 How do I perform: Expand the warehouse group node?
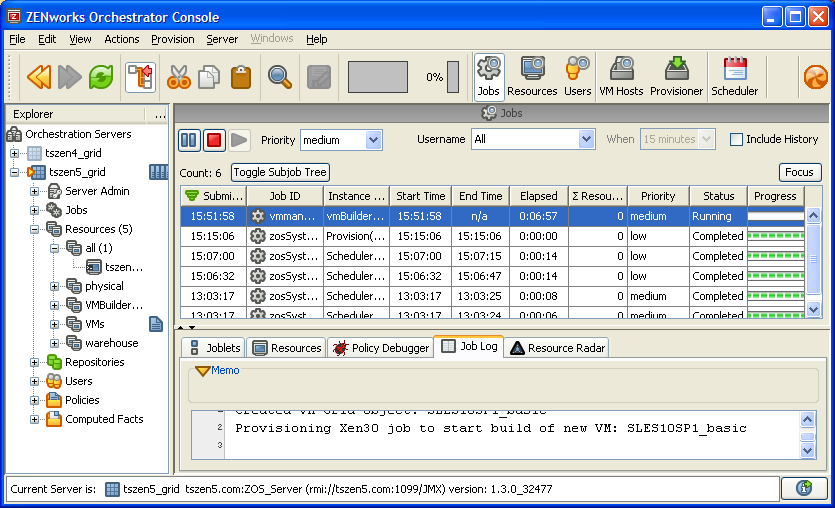click(x=54, y=343)
